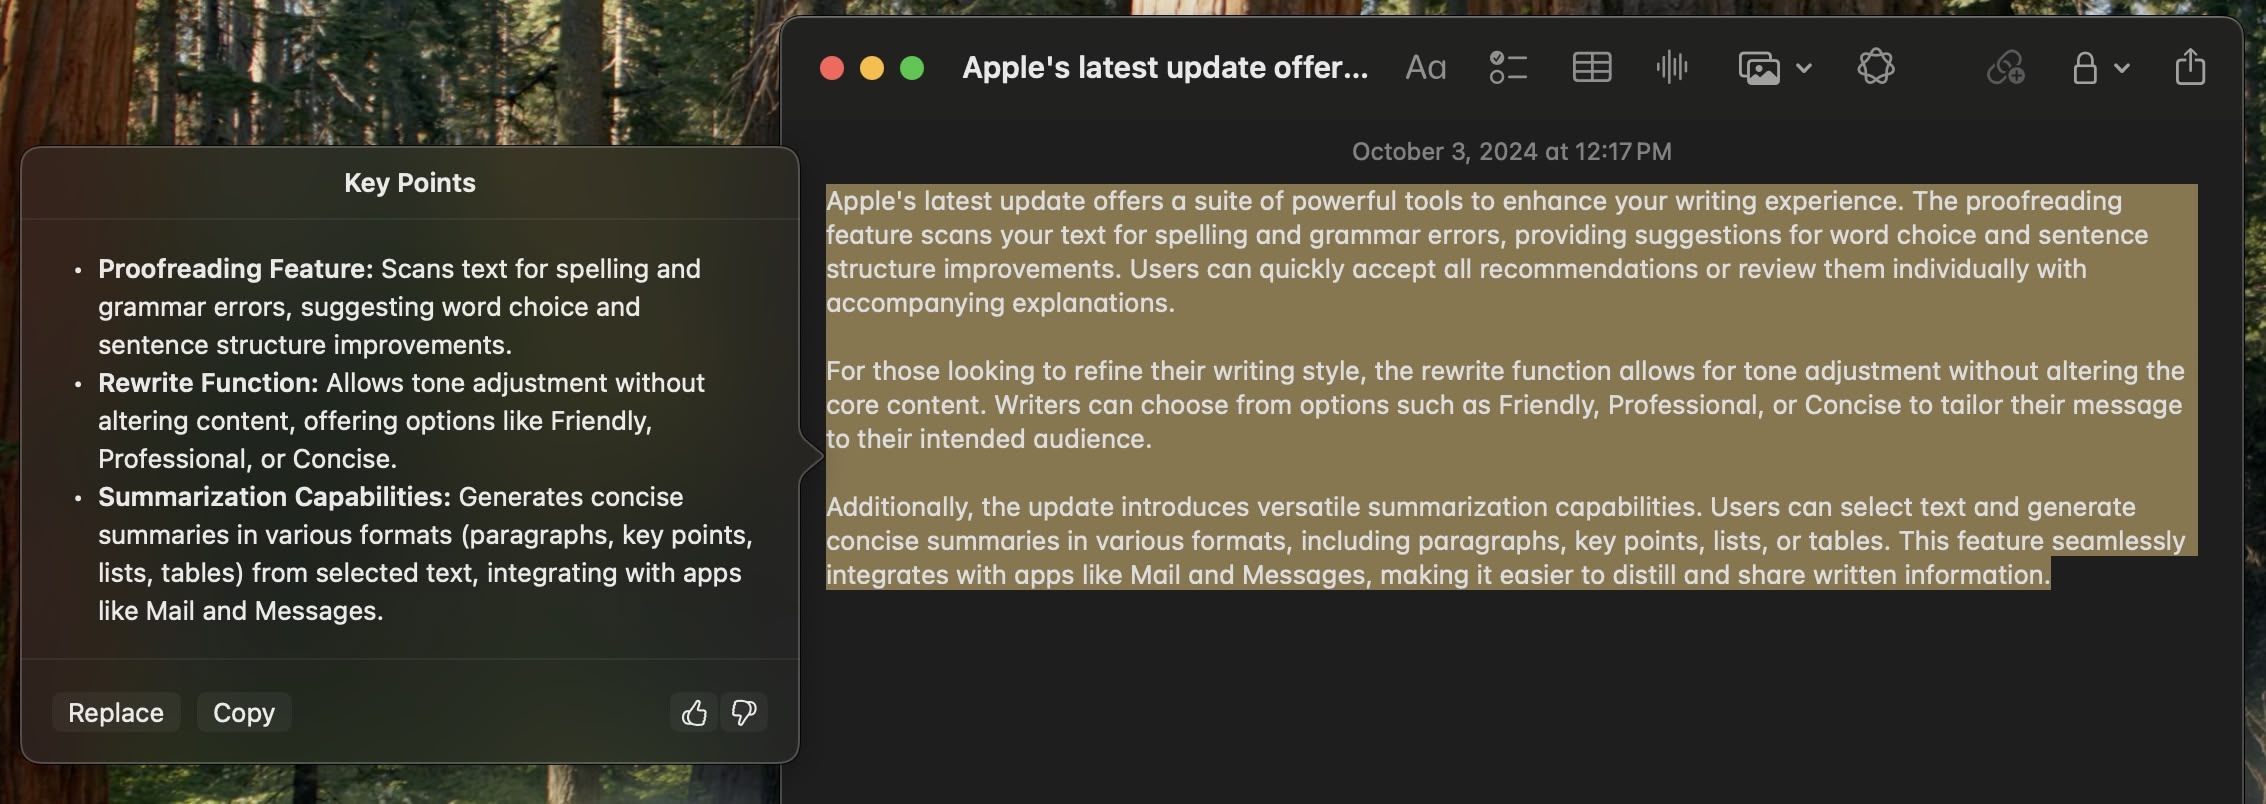The image size is (2266, 804).
Task: Click the collaboration link icon
Action: (x=2005, y=68)
